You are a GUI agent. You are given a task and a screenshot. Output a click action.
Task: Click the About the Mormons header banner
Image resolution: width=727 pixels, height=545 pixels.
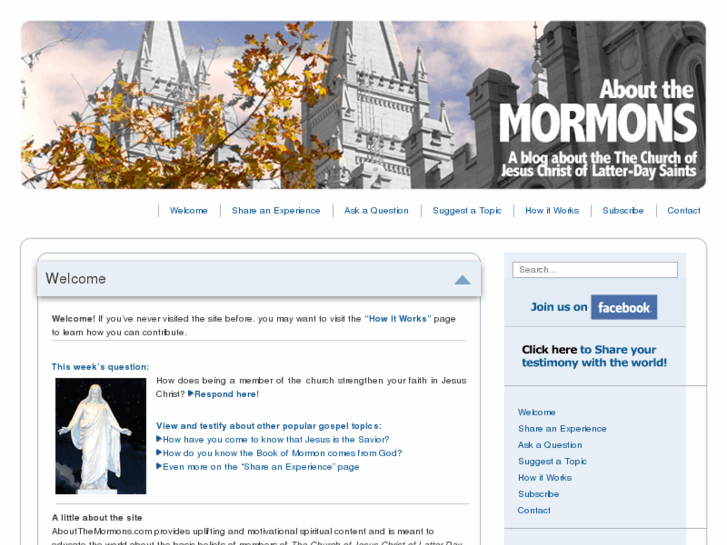coord(364,105)
